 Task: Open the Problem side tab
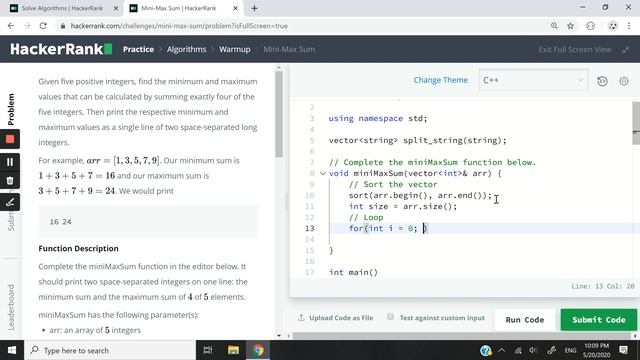coord(11,109)
